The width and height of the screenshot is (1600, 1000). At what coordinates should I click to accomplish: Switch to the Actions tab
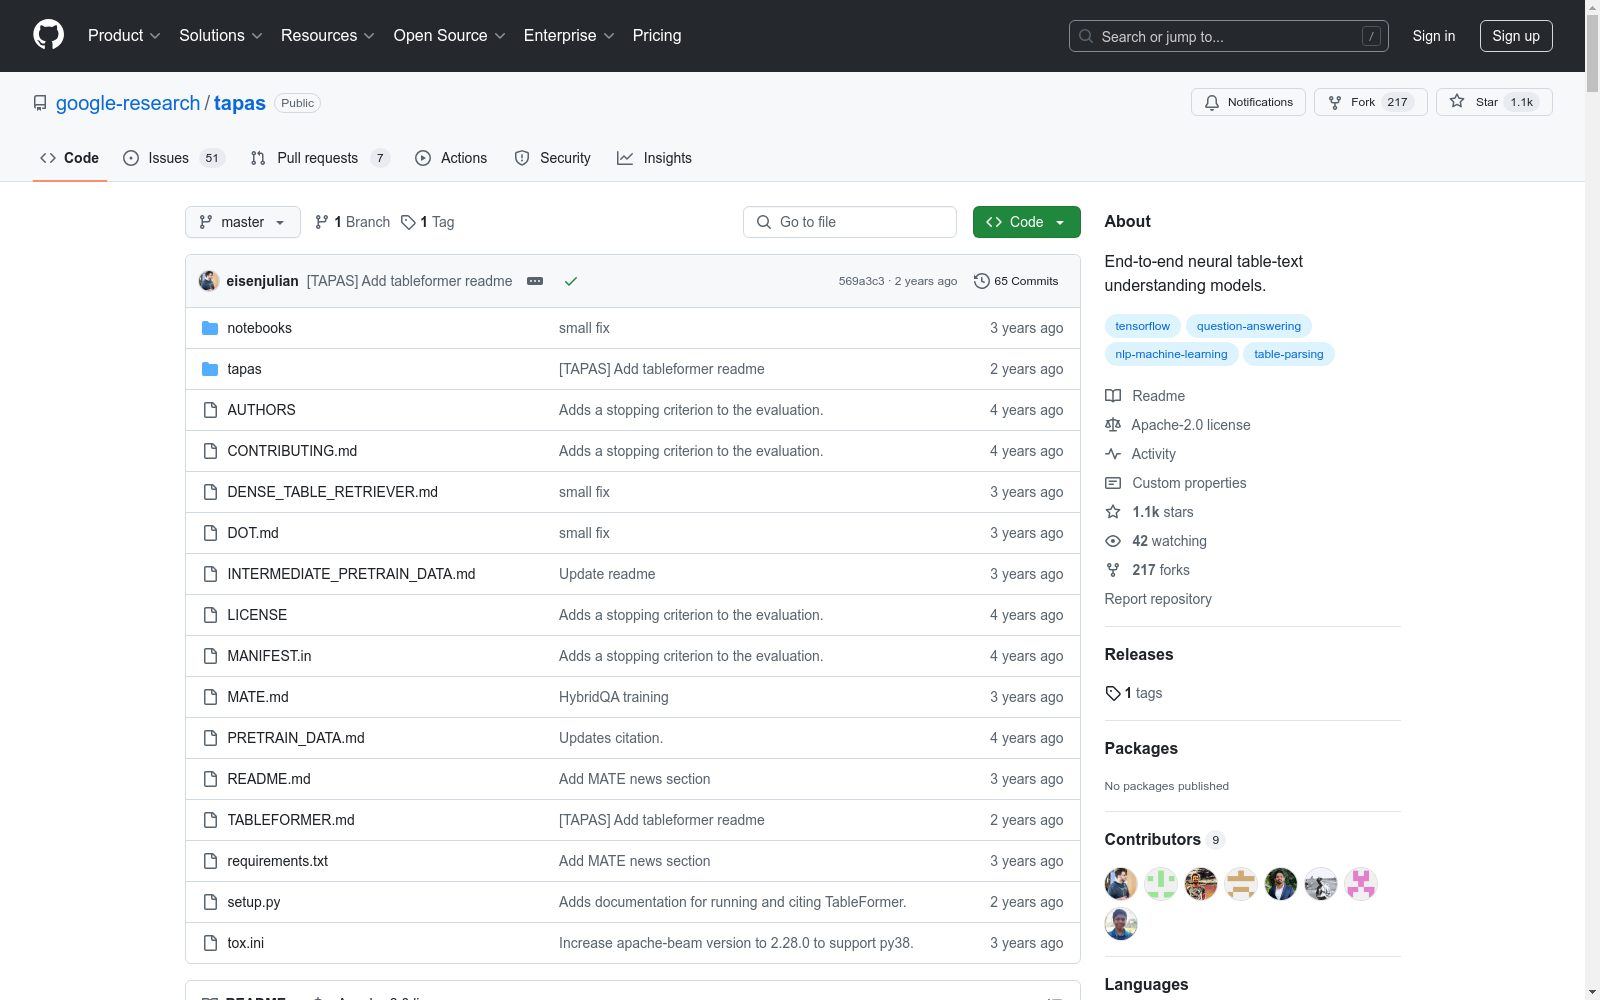click(x=451, y=158)
